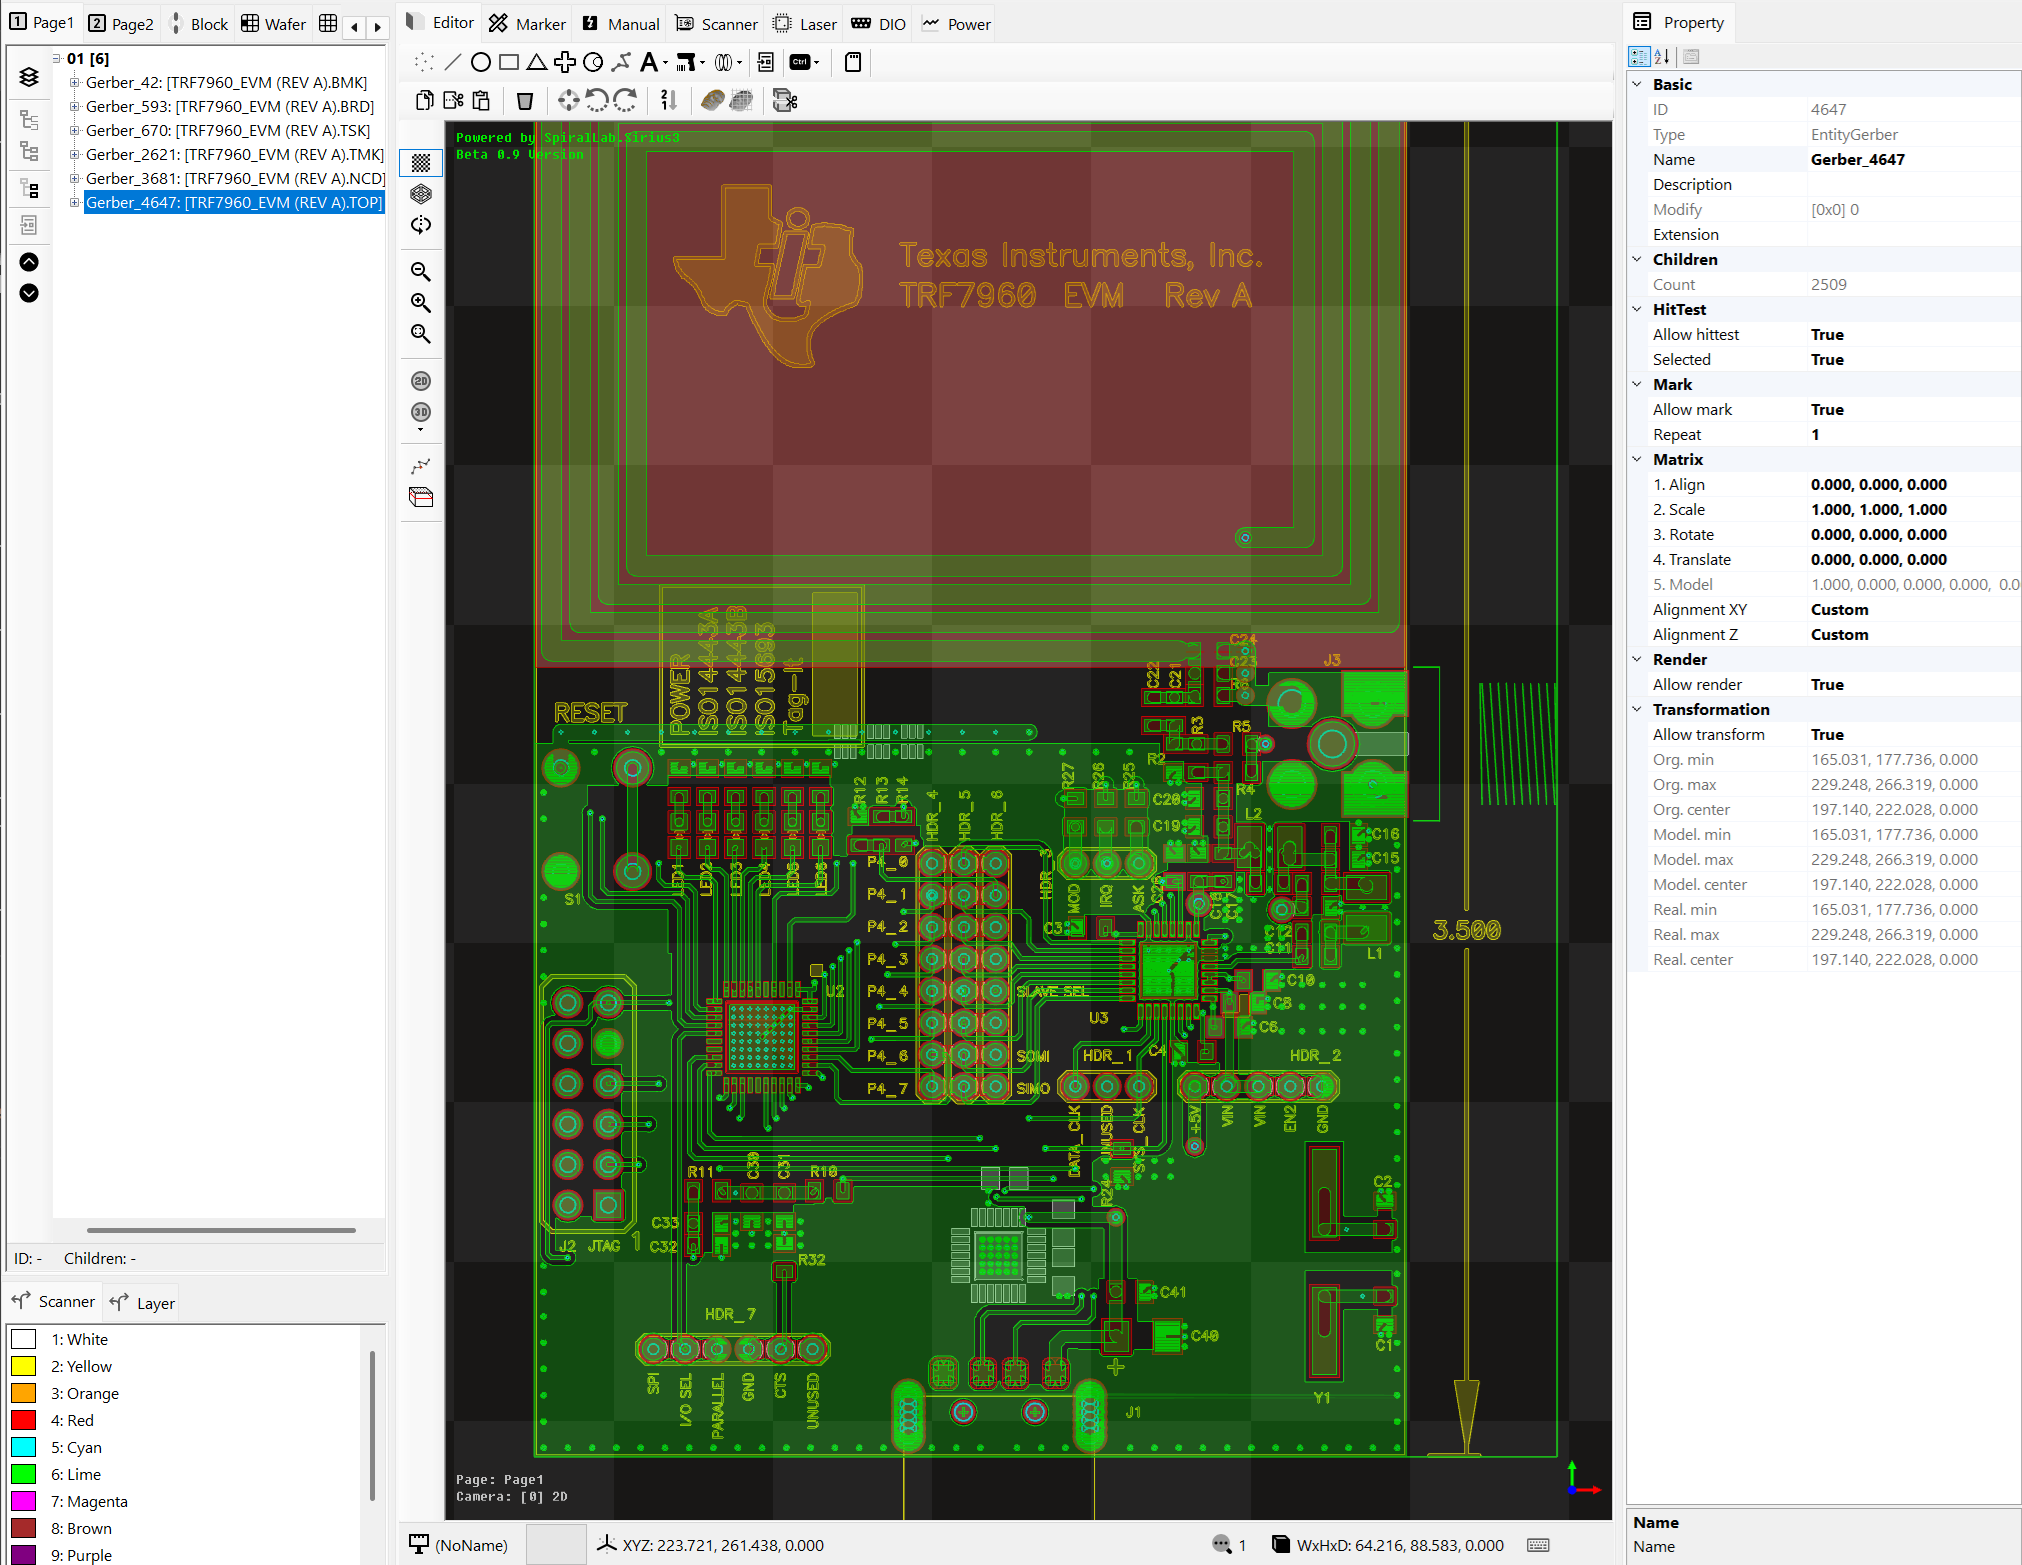Click the move-down arrow button
Screen dimensions: 2022x1565
tap(29, 293)
